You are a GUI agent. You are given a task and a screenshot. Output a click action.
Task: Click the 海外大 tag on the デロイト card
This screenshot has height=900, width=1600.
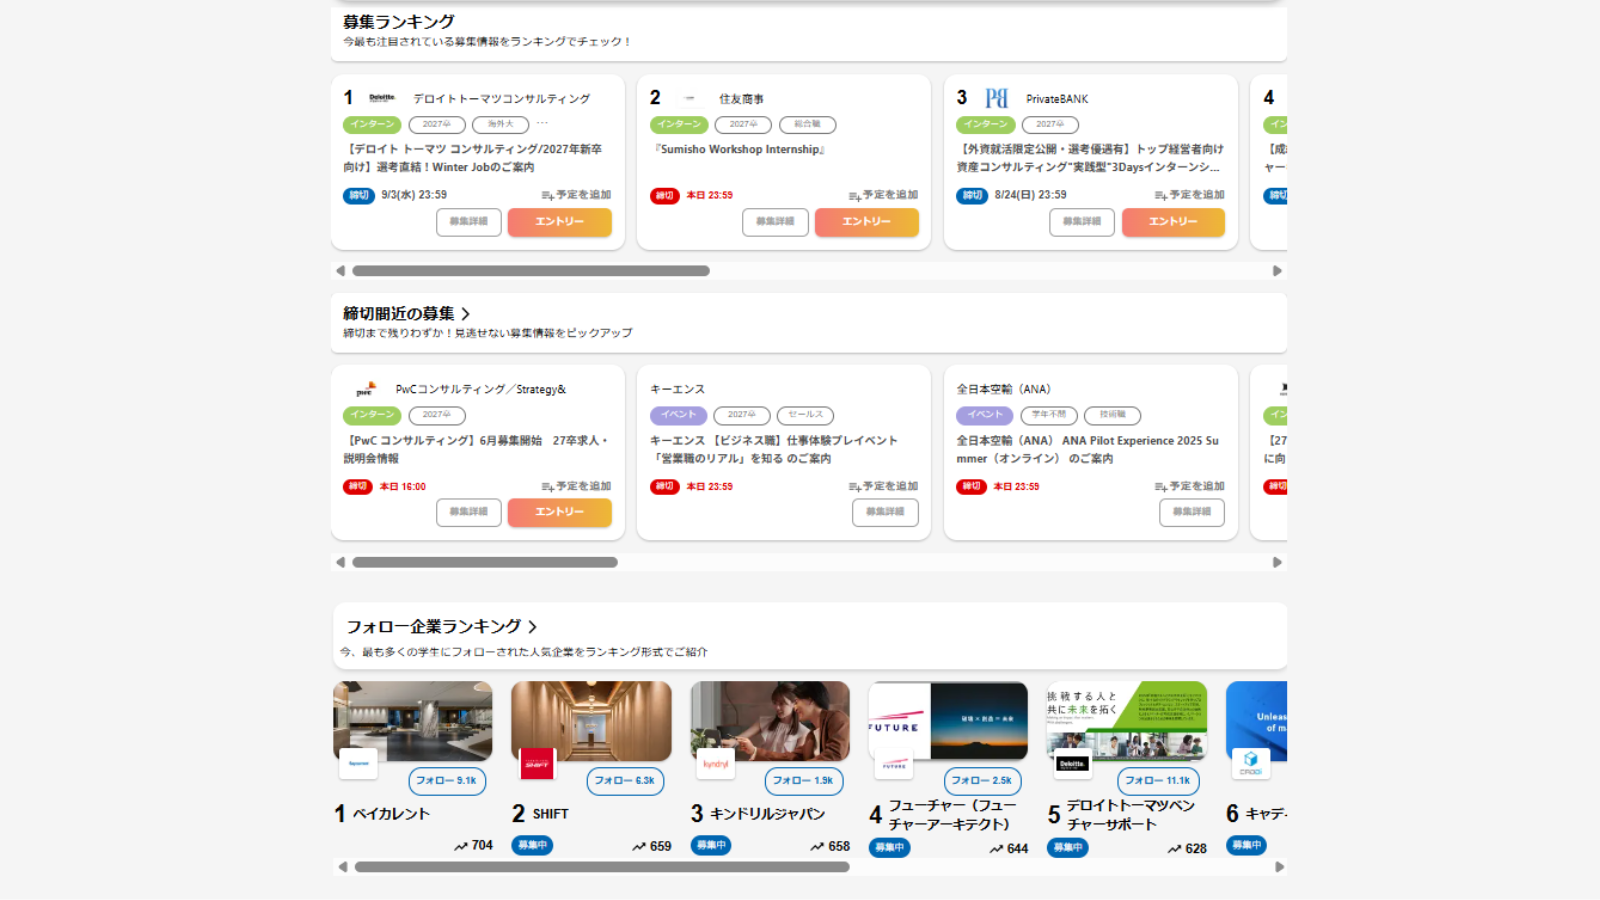tap(501, 125)
